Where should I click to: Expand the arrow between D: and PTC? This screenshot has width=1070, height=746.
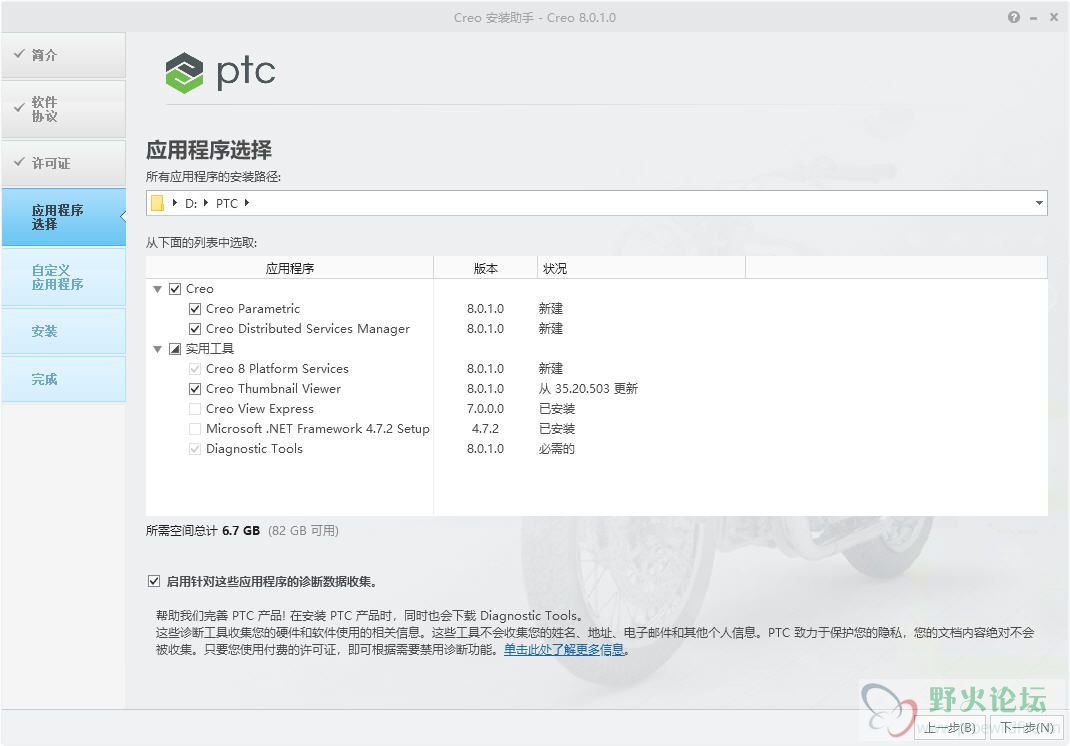click(x=206, y=203)
